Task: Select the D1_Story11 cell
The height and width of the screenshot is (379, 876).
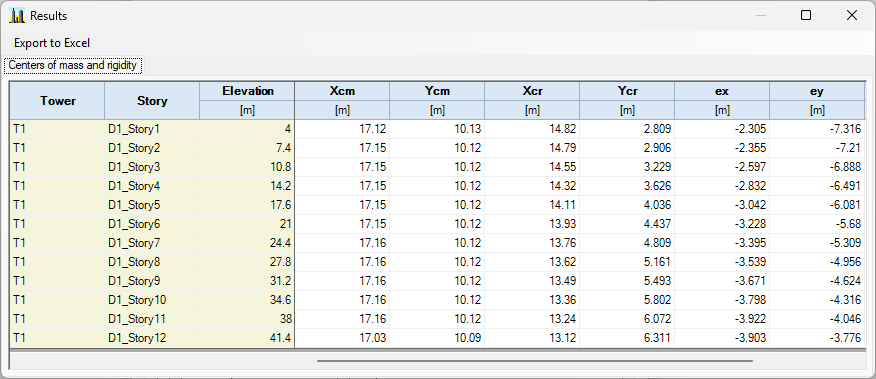Action: tap(152, 319)
